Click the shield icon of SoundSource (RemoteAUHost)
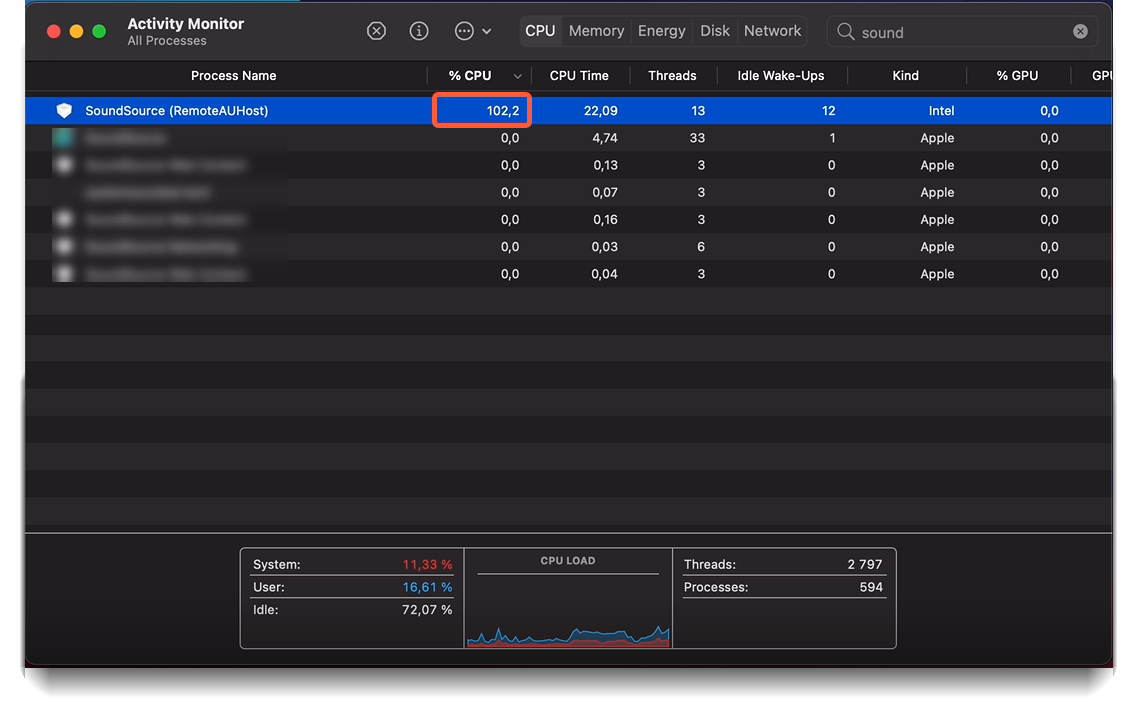 click(x=65, y=110)
